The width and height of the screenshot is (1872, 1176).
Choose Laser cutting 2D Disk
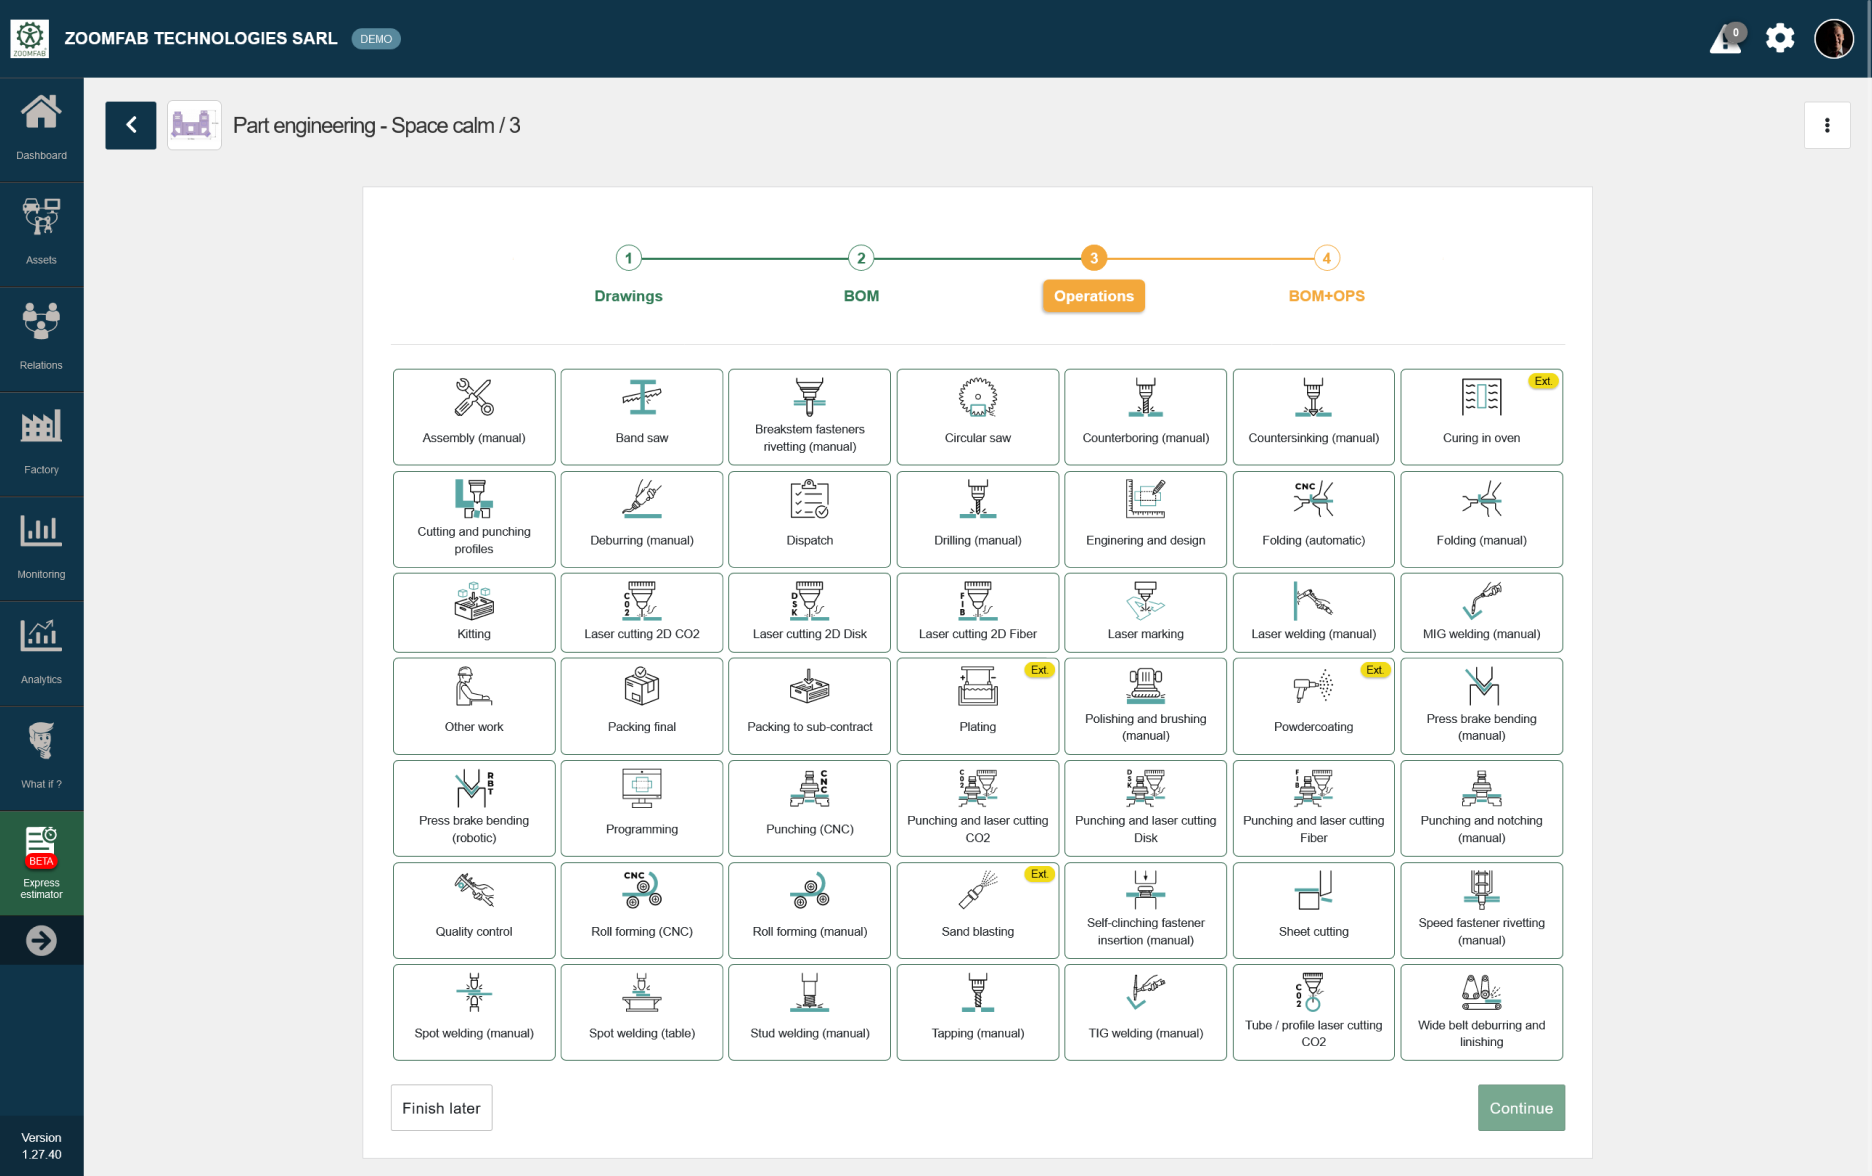point(810,613)
